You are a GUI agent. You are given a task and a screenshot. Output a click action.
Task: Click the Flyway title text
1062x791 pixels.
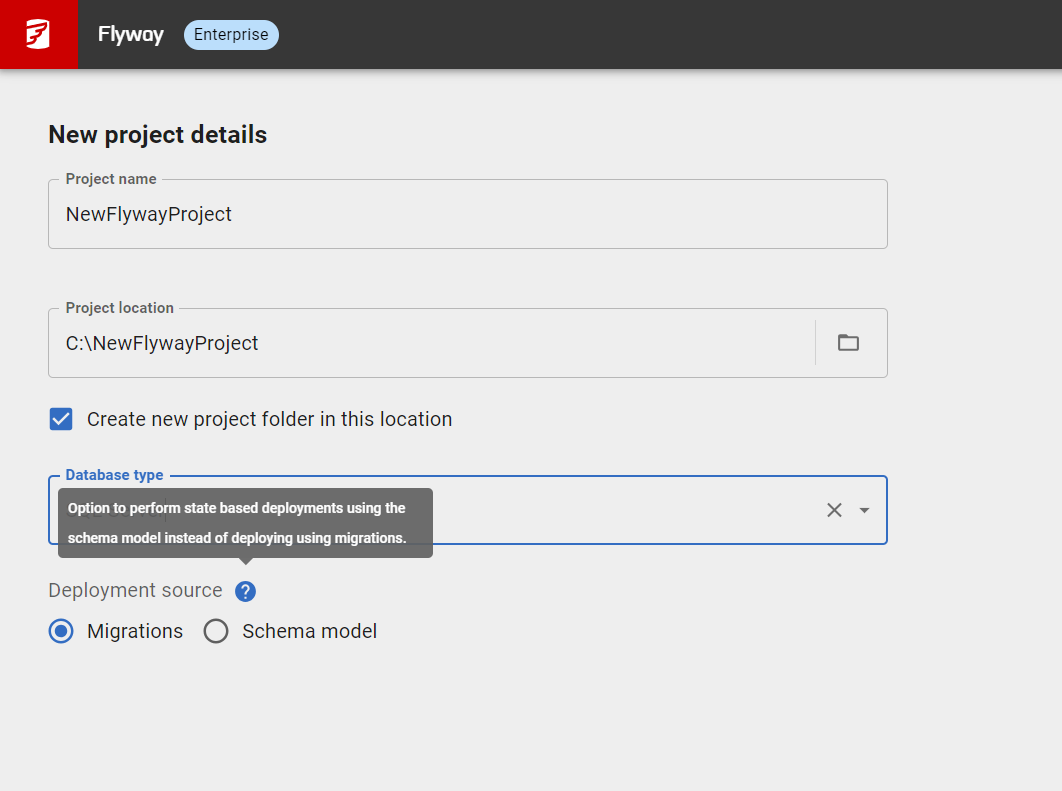[x=130, y=35]
